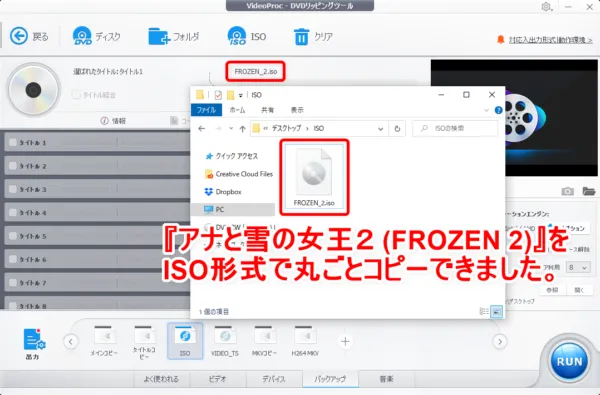Switch to the 音楽 tab

pyautogui.click(x=386, y=379)
